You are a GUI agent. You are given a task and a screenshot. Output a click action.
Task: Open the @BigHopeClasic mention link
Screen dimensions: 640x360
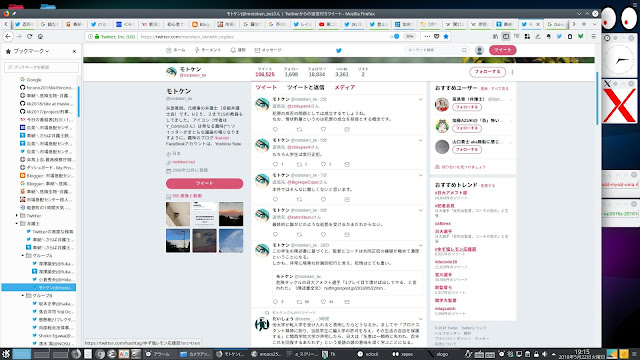pyautogui.click(x=304, y=182)
